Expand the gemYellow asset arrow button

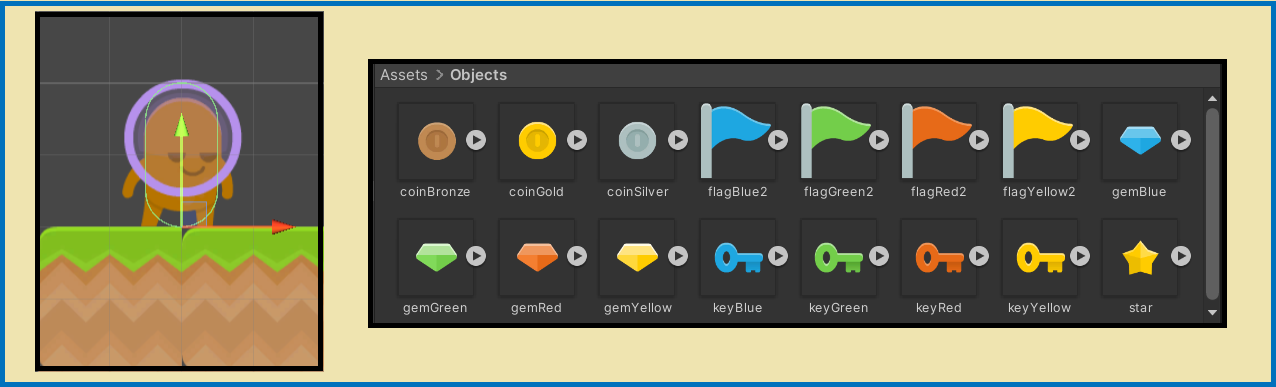tap(678, 257)
